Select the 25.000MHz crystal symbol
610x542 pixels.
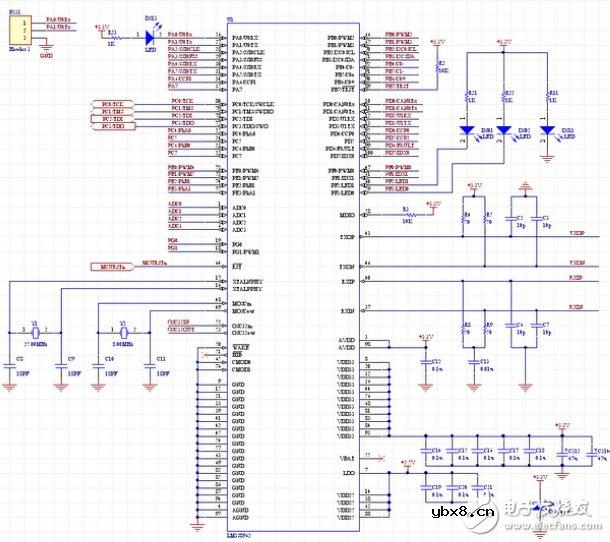[36, 331]
